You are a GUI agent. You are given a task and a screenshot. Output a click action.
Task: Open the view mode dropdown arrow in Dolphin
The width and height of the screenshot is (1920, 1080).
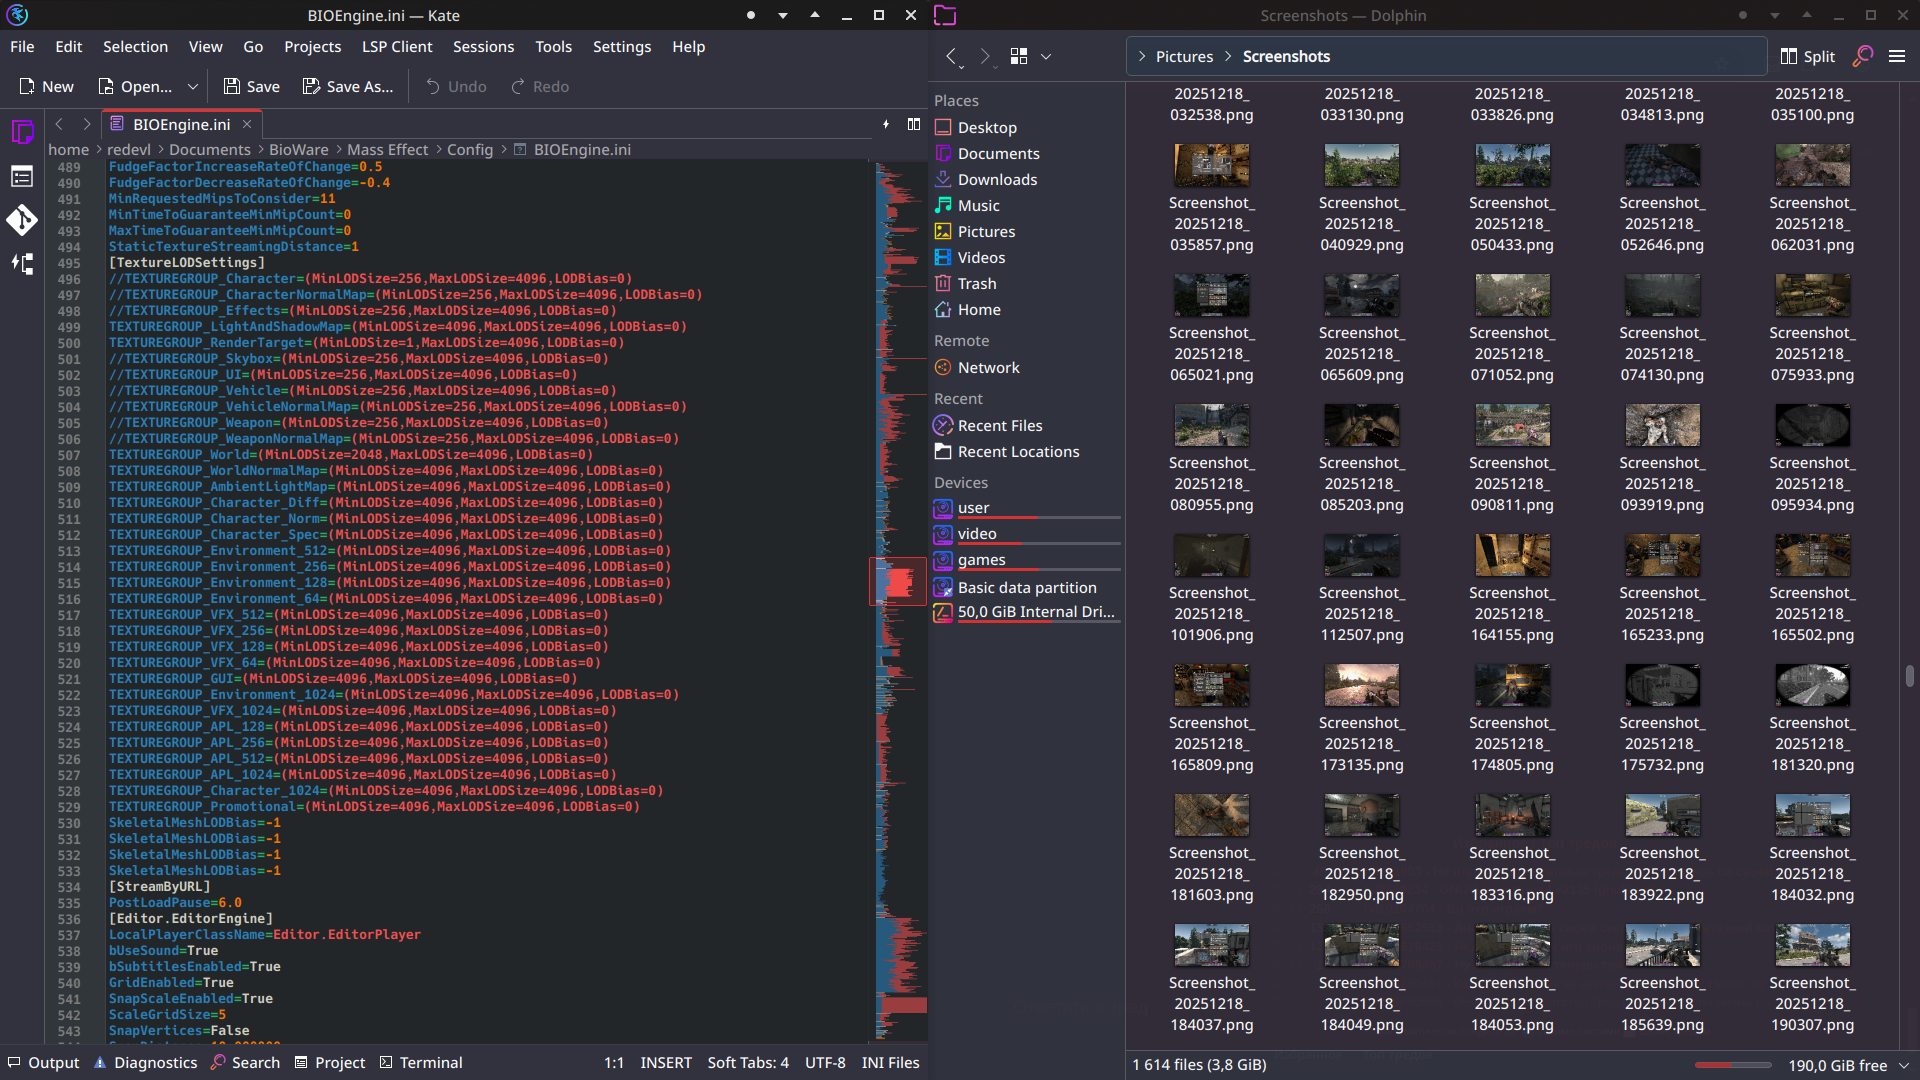point(1046,56)
